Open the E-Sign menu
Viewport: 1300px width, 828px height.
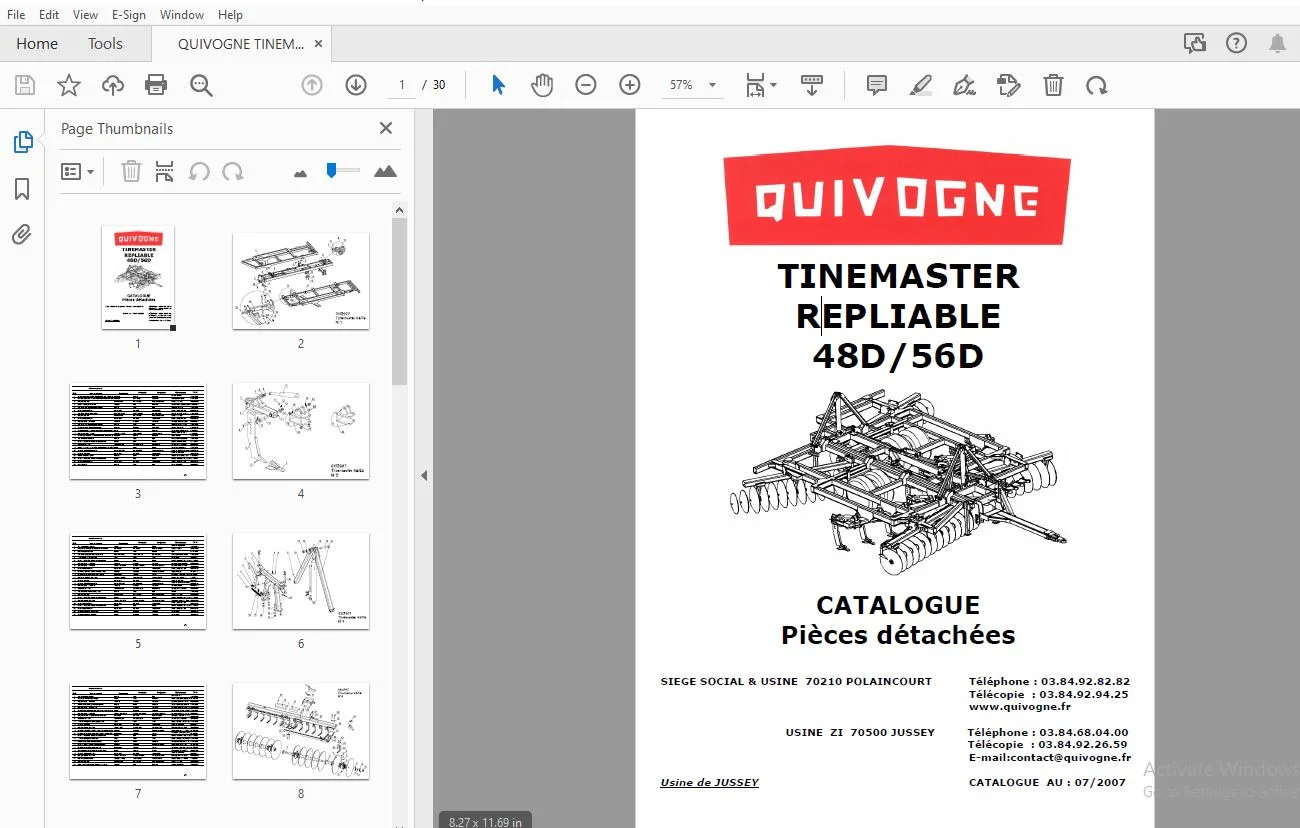(129, 15)
